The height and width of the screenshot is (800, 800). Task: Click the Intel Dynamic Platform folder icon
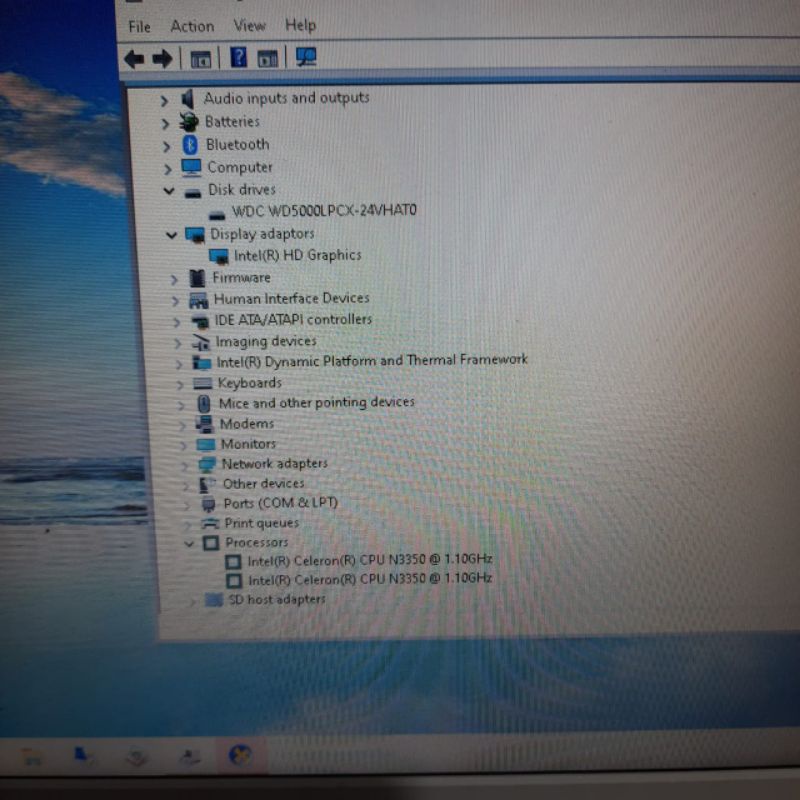202,363
